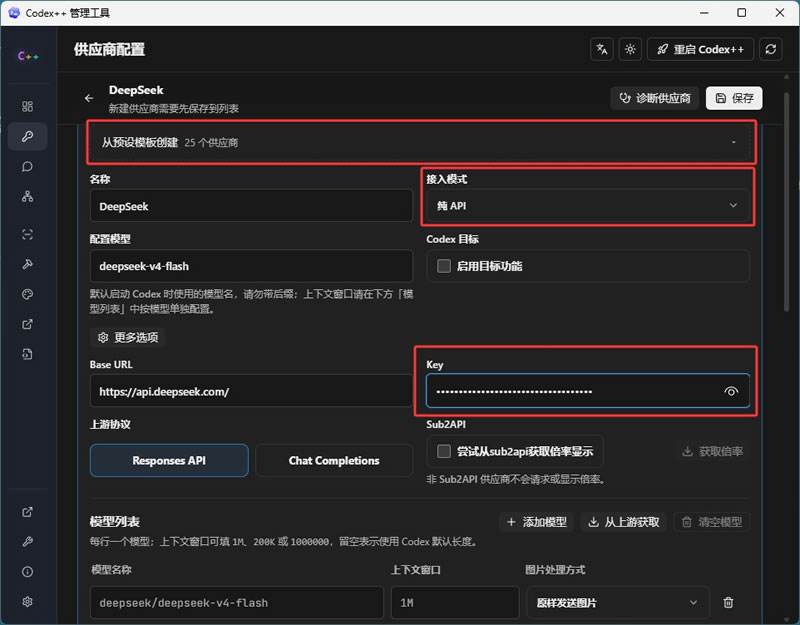Open the chat bubble icon in sidebar
800x625 pixels.
pos(28,167)
